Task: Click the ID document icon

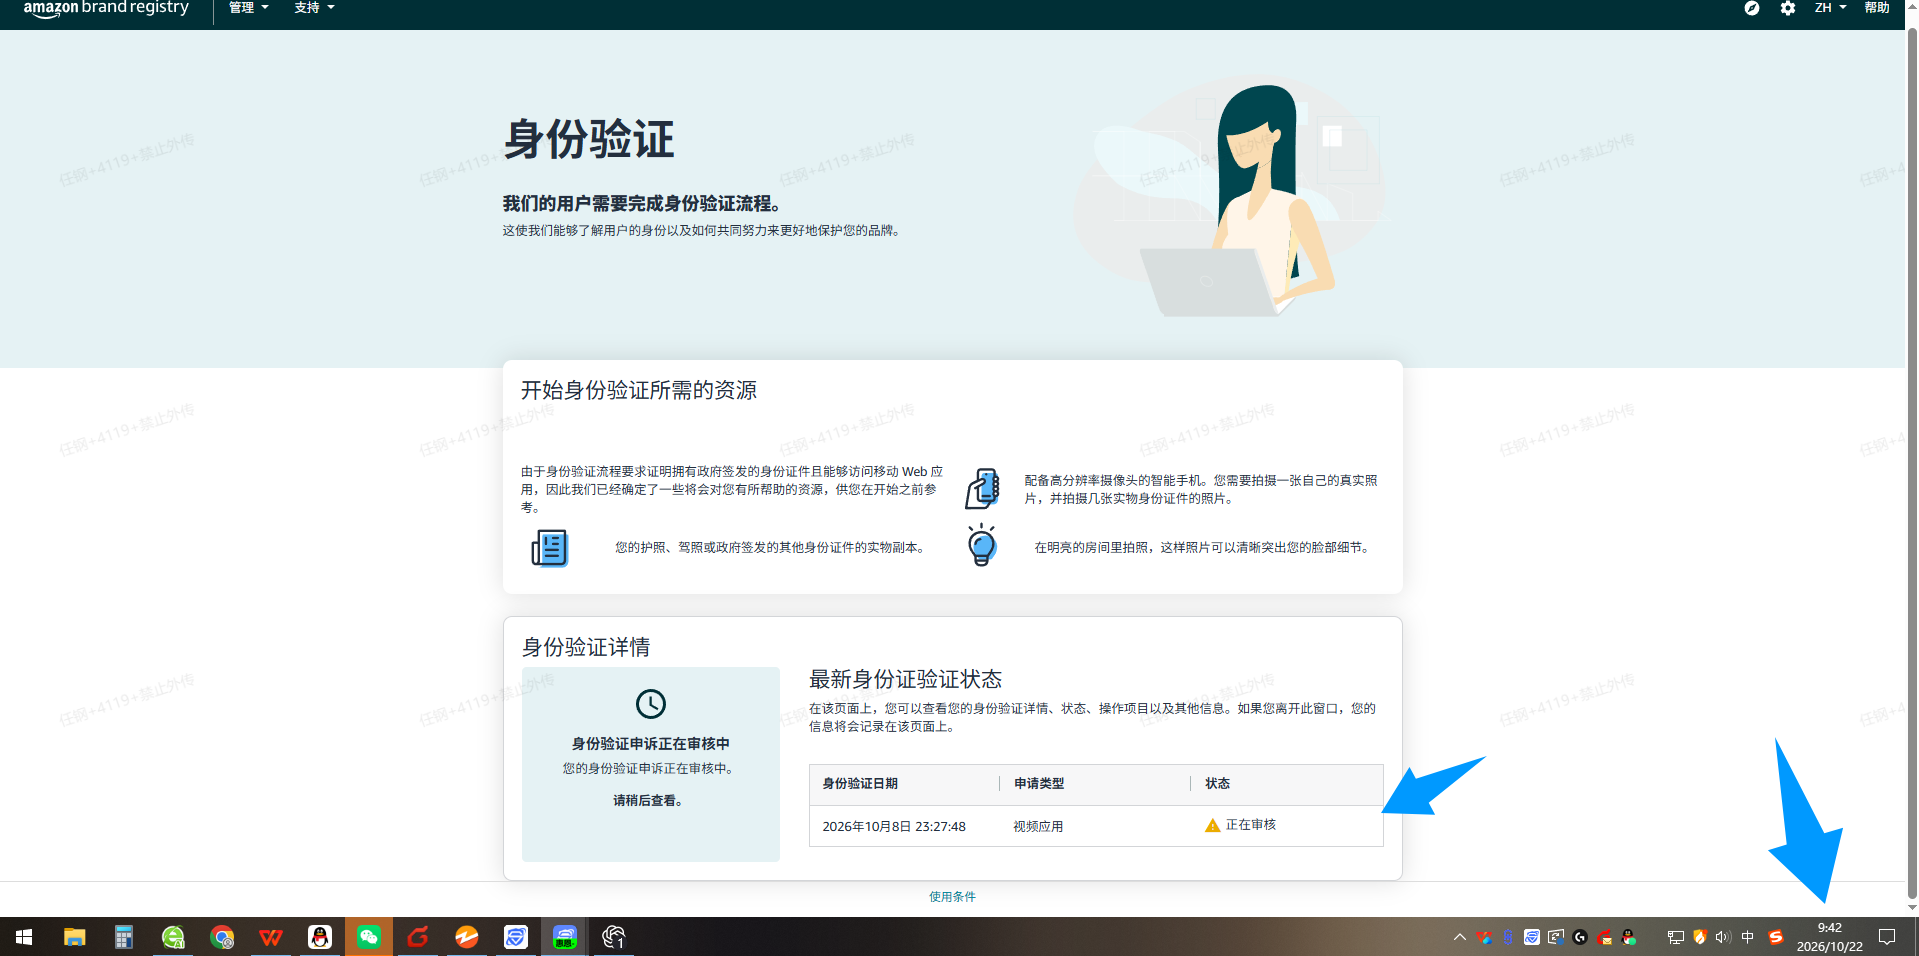Action: point(550,548)
